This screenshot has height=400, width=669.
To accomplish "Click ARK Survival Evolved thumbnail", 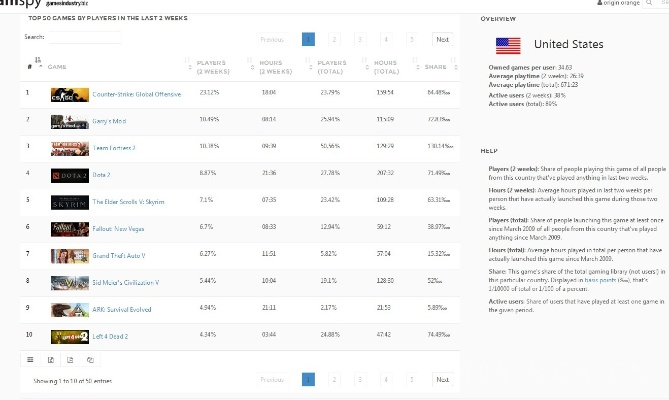I will click(70, 310).
